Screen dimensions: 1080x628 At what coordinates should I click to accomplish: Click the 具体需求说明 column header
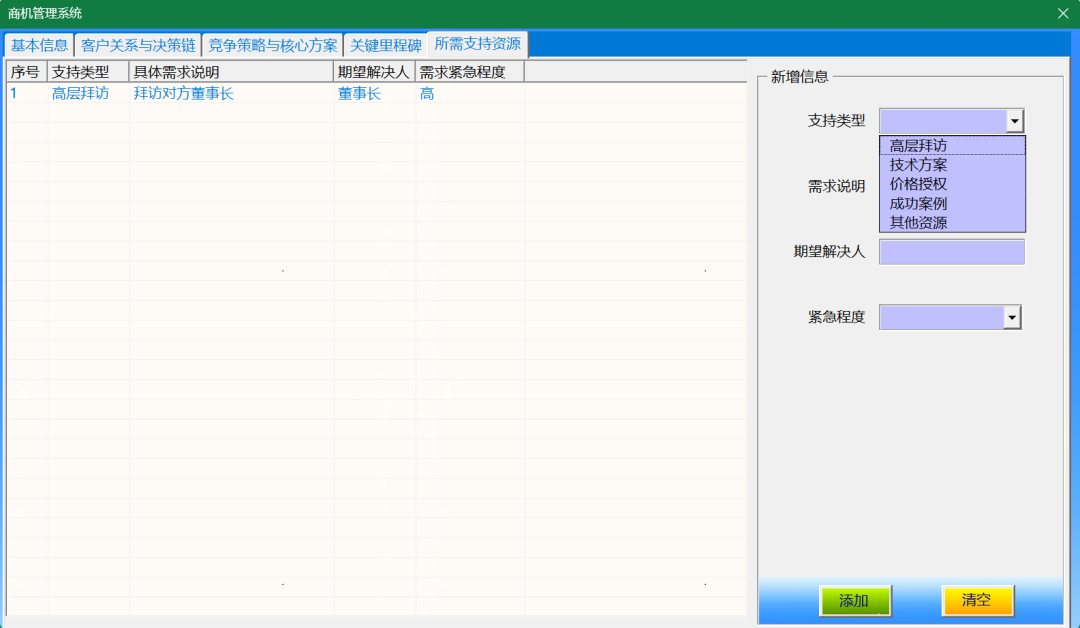231,72
